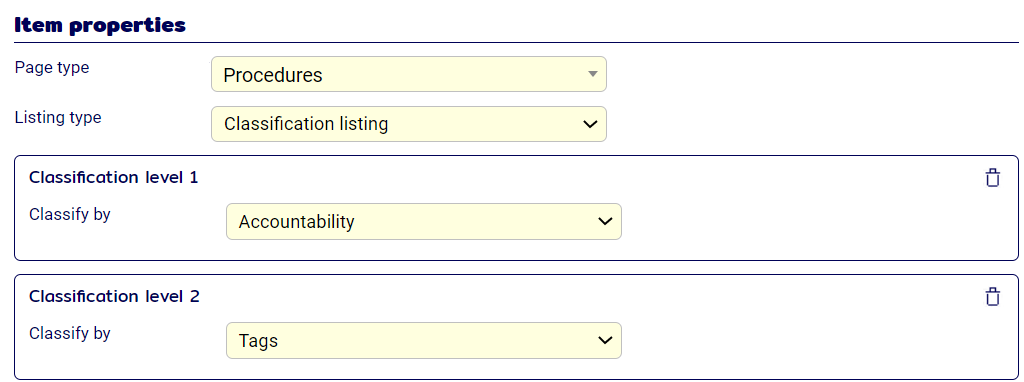
Task: Expand the level 2 Classify by Tags dropdown
Action: tap(424, 340)
